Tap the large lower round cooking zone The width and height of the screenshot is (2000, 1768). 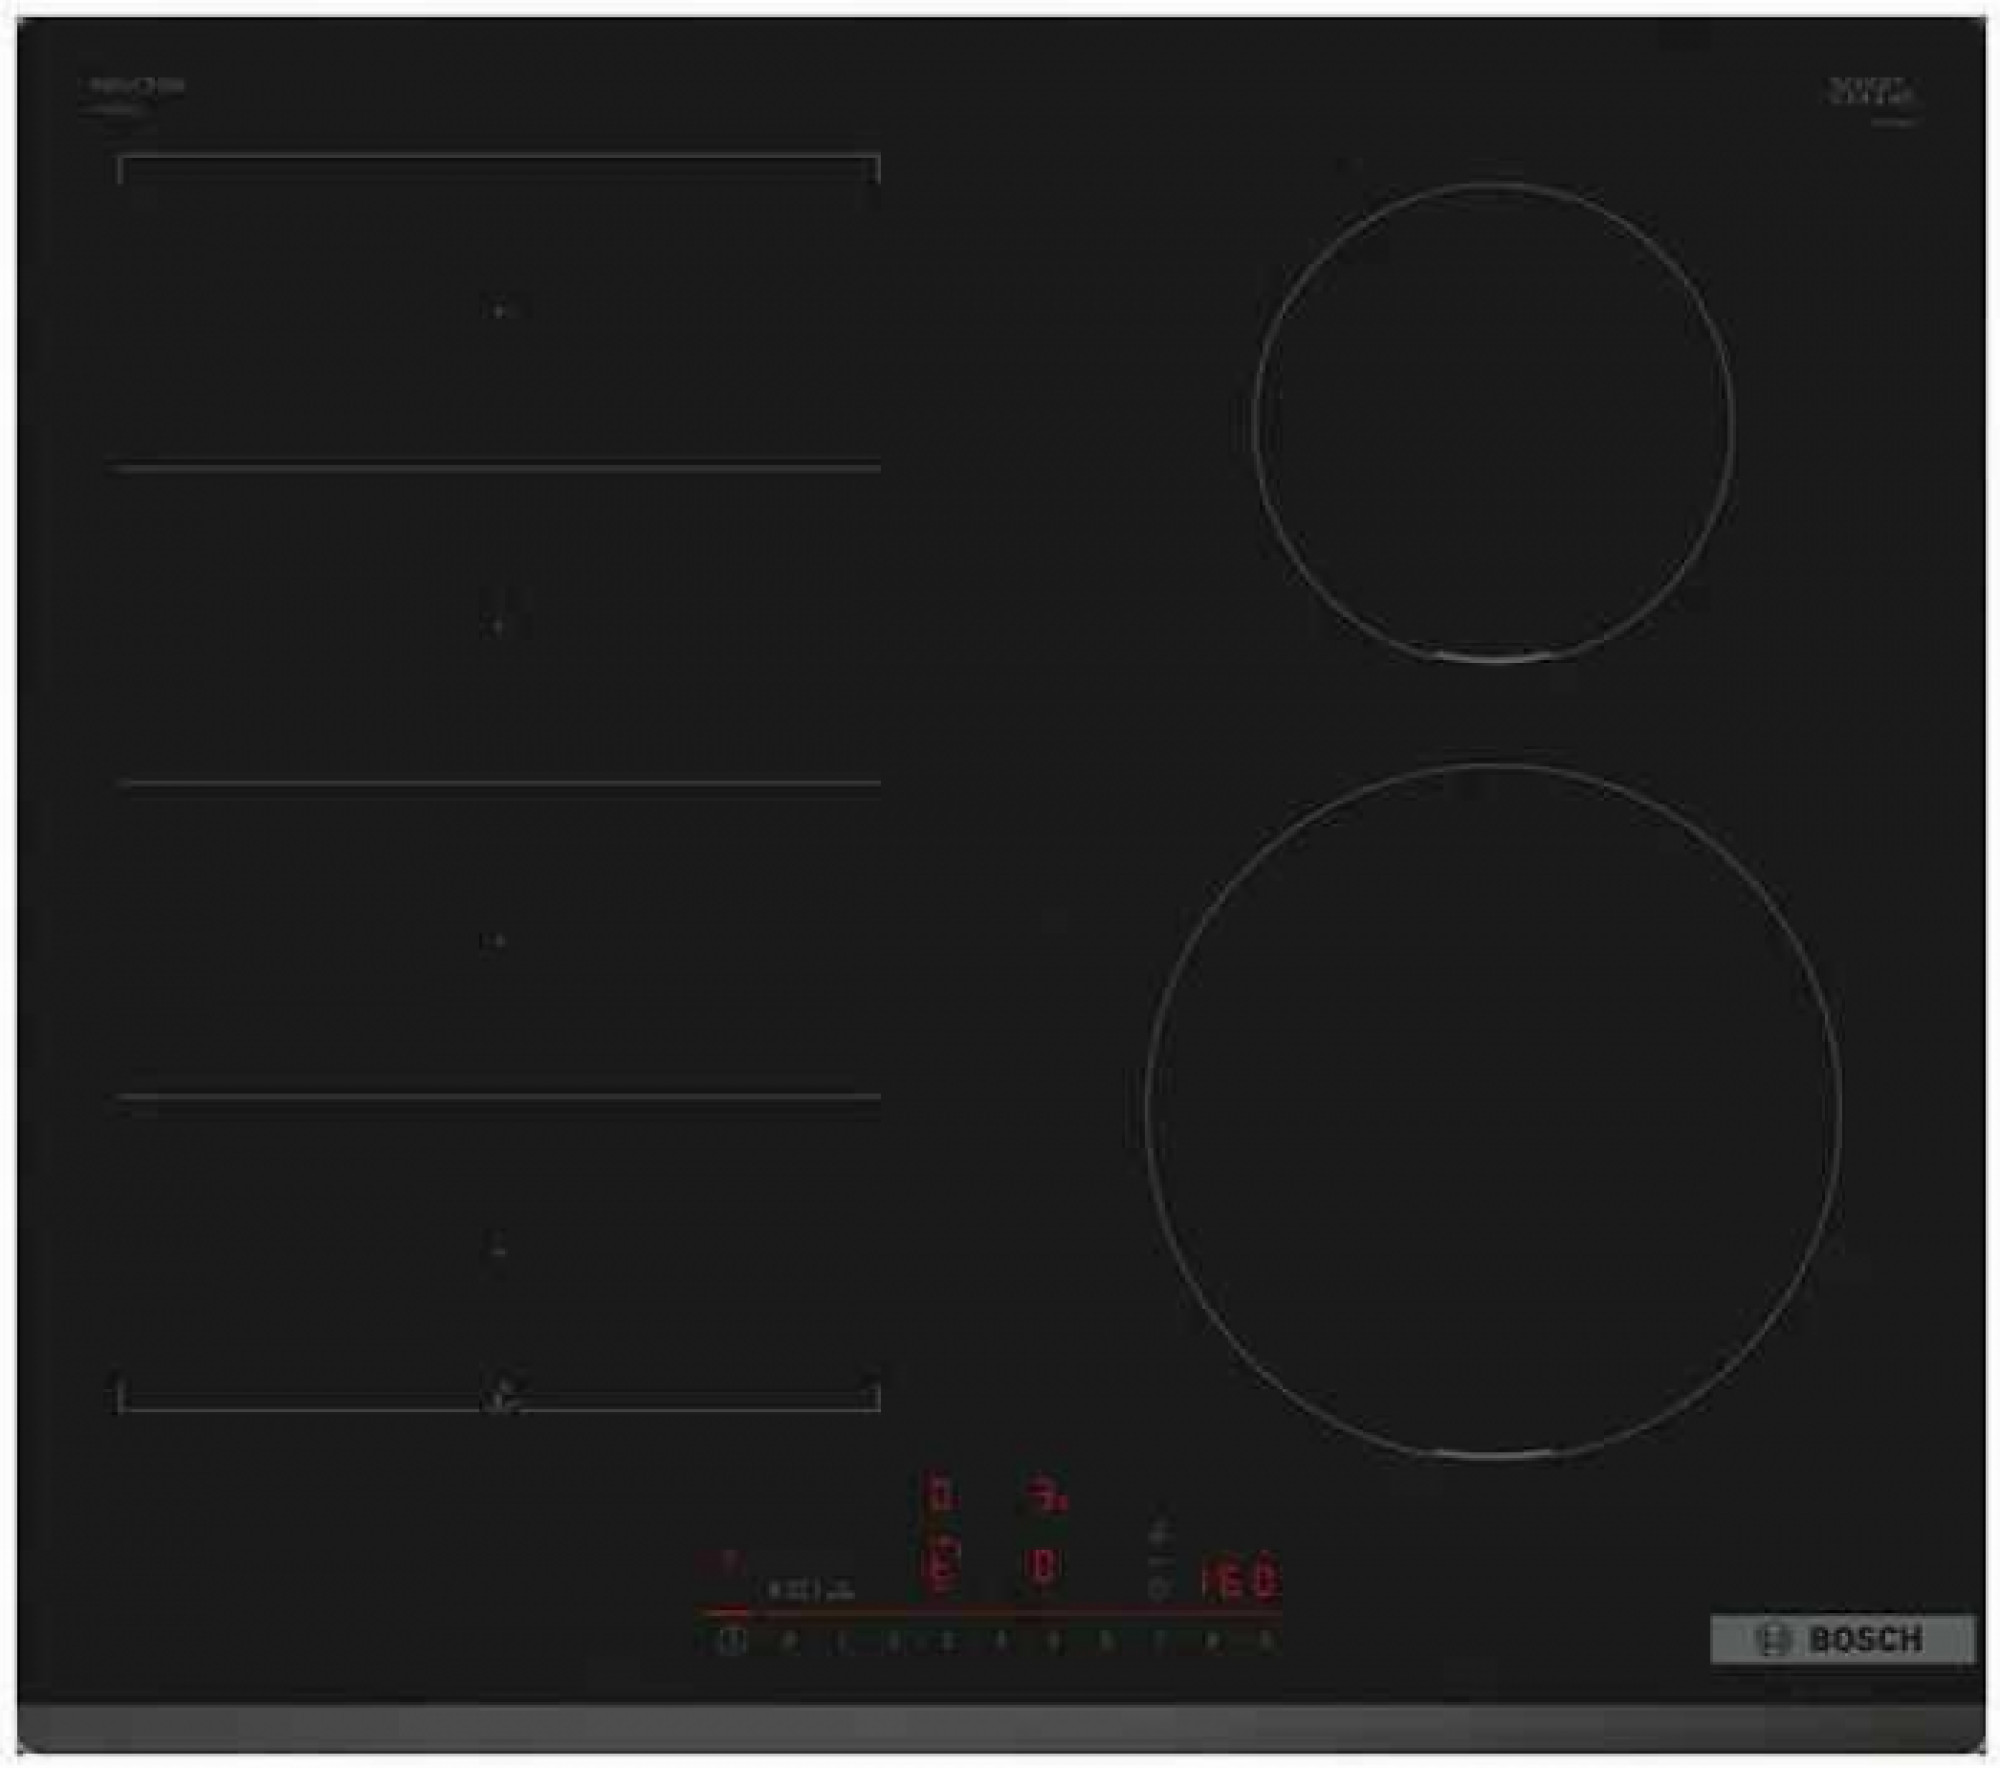click(1493, 1108)
